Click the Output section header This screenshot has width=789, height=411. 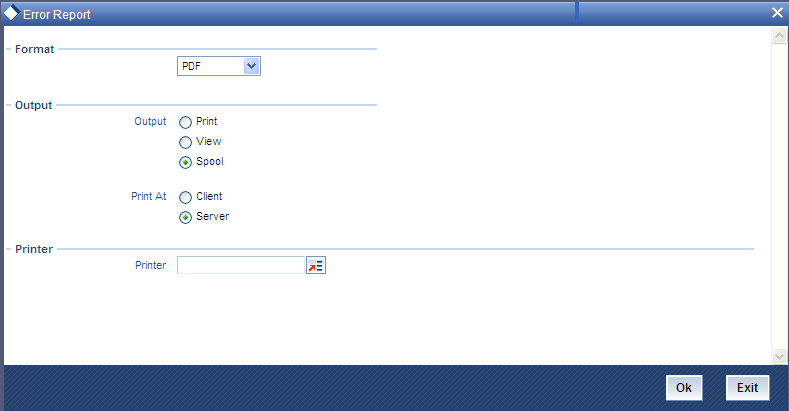33,105
